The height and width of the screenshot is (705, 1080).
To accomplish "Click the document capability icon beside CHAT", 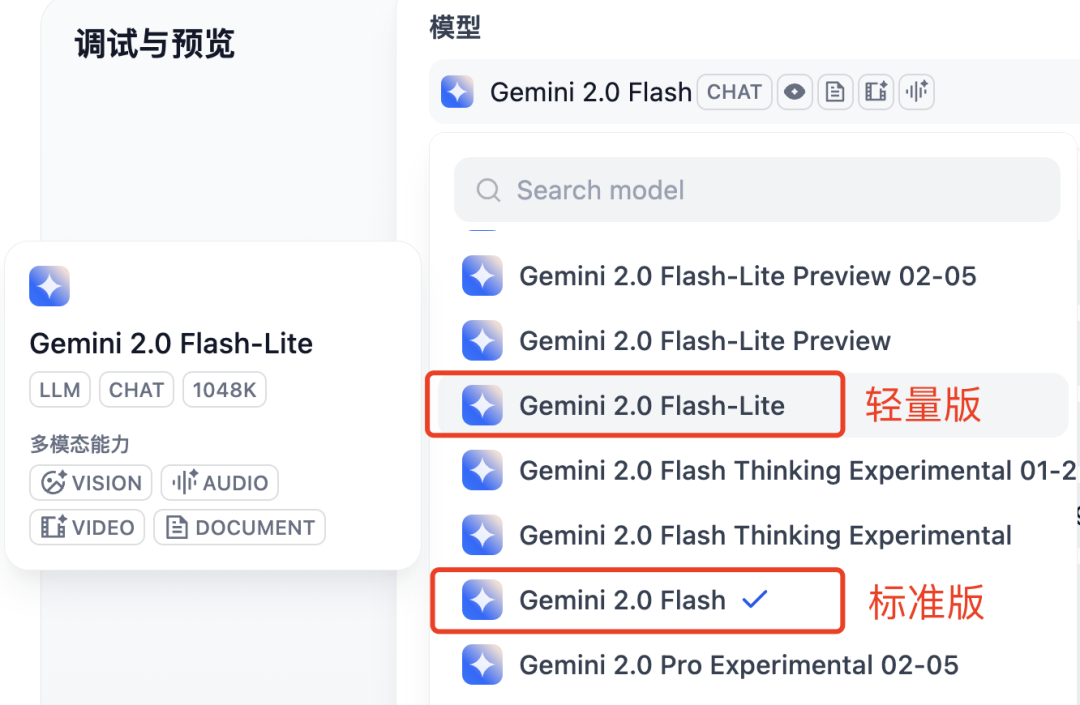I will tap(835, 92).
